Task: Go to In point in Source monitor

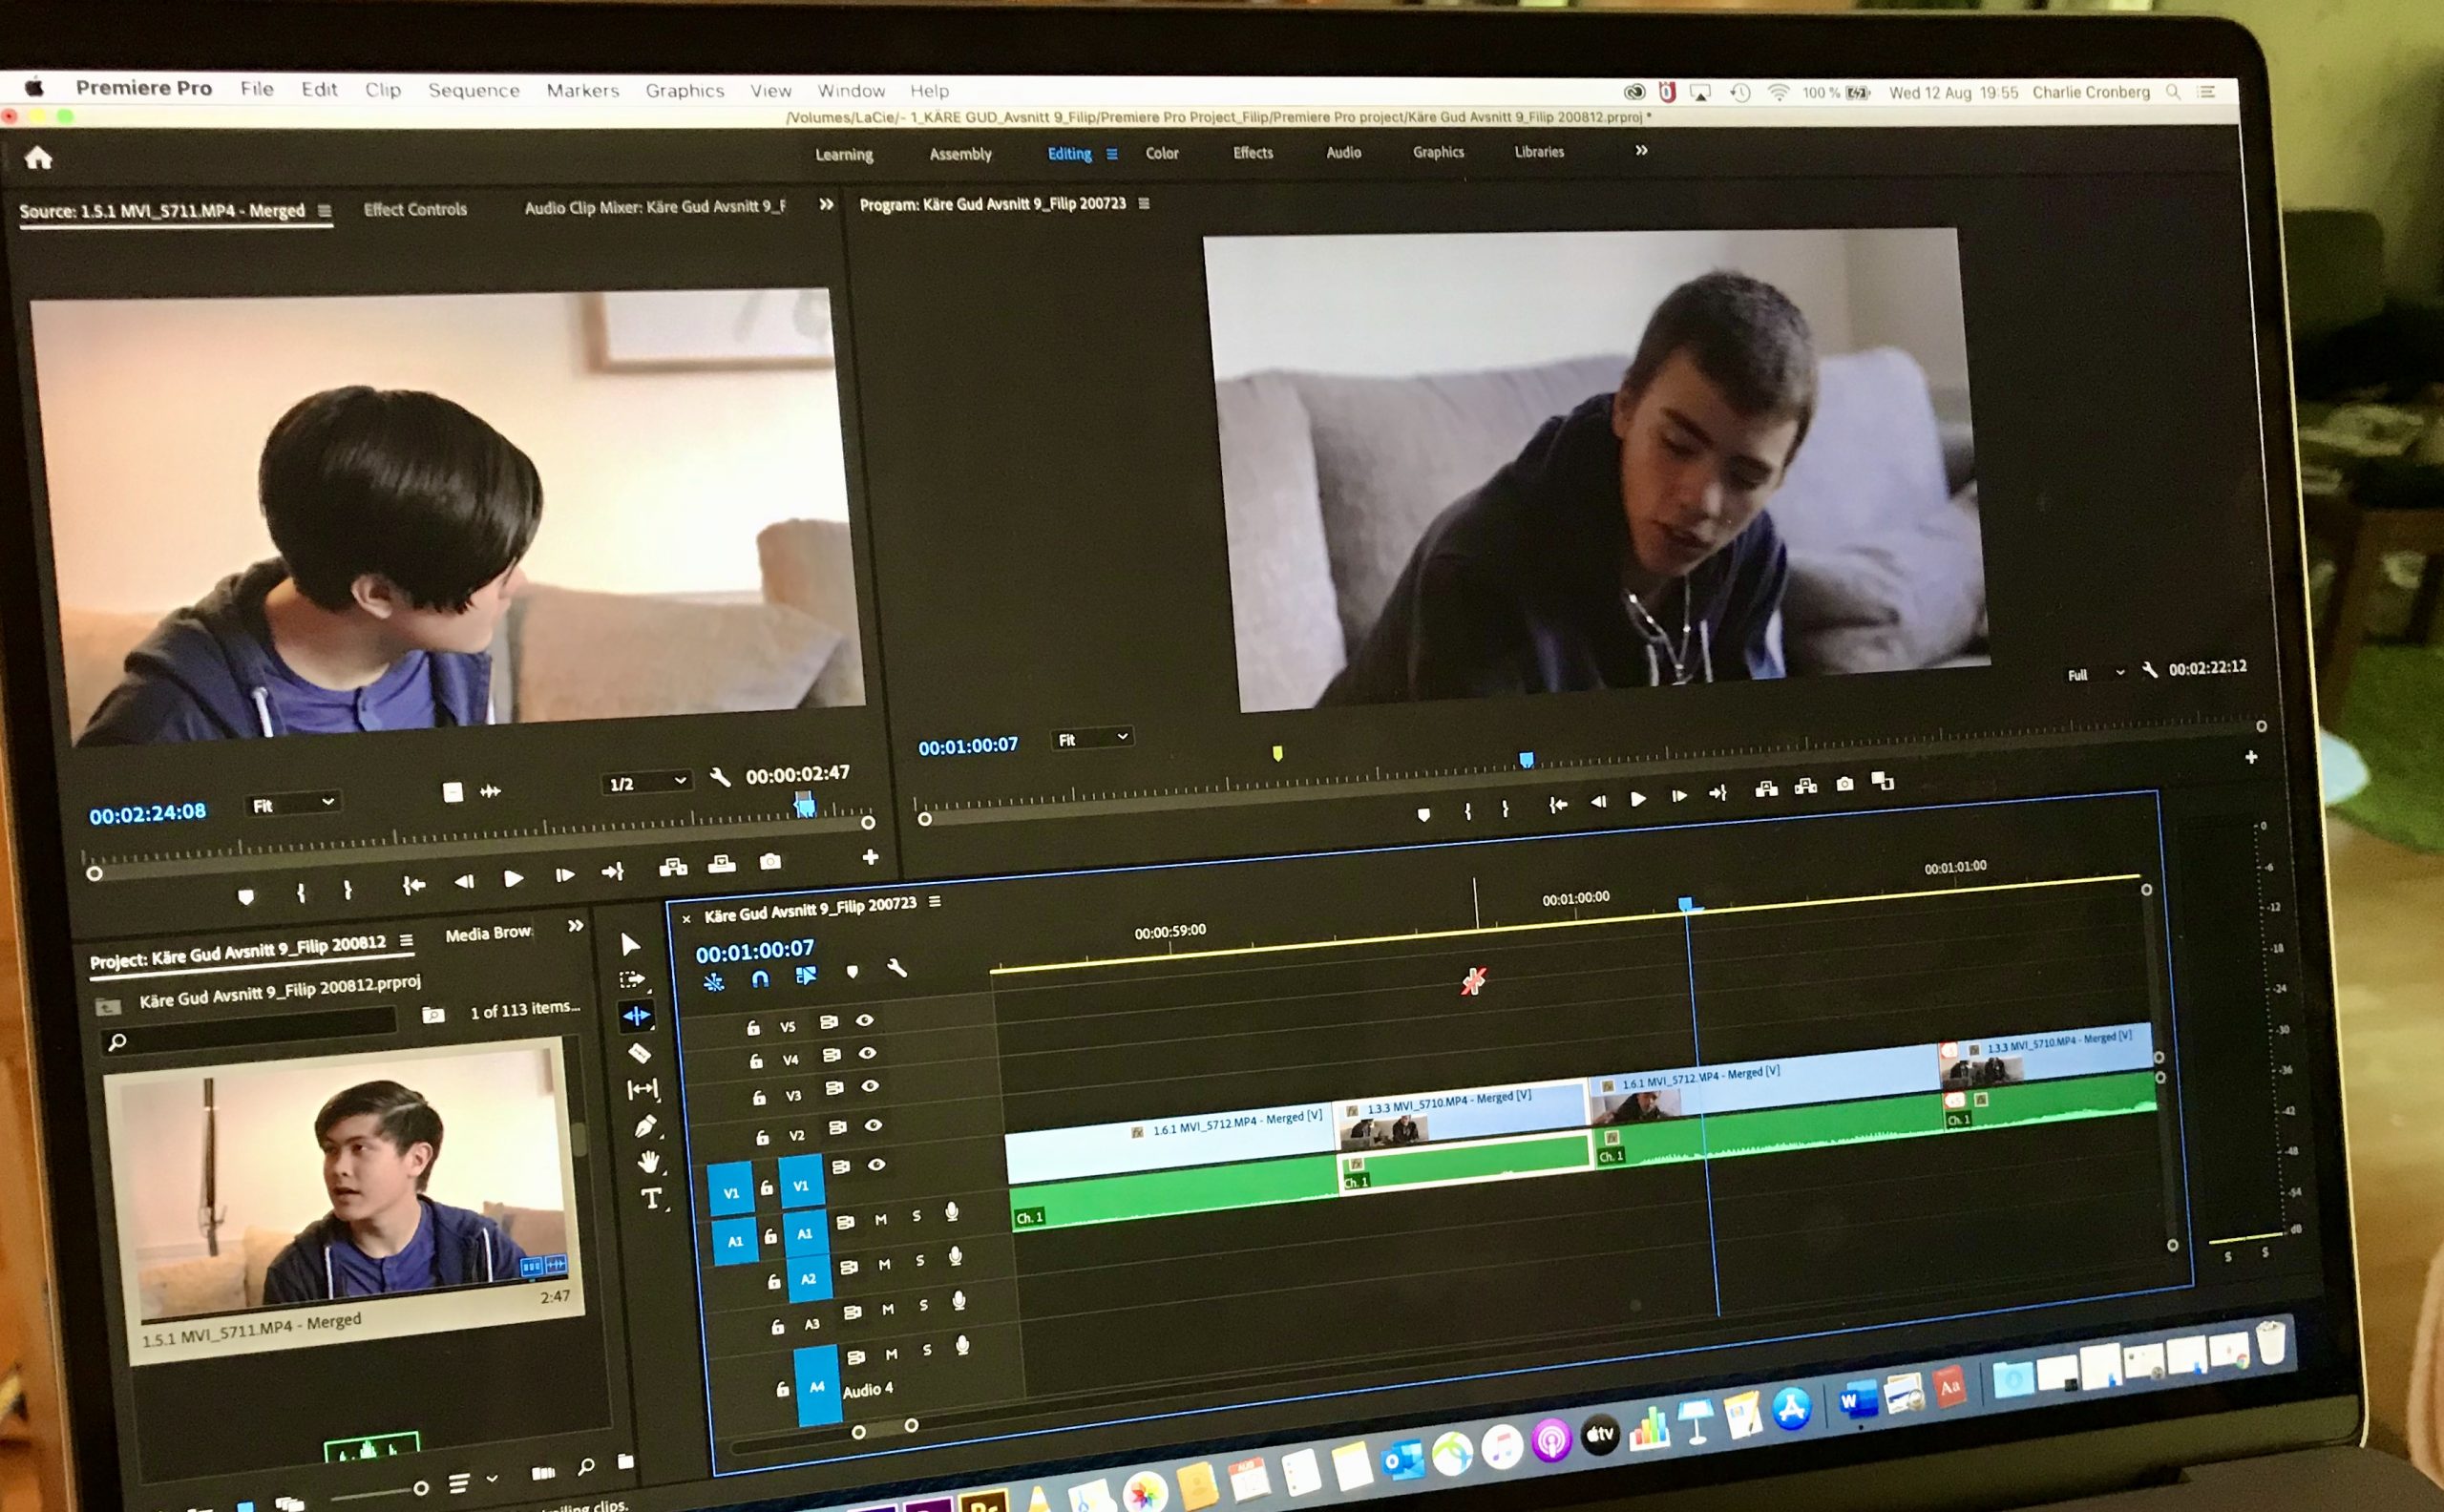Action: (x=413, y=884)
